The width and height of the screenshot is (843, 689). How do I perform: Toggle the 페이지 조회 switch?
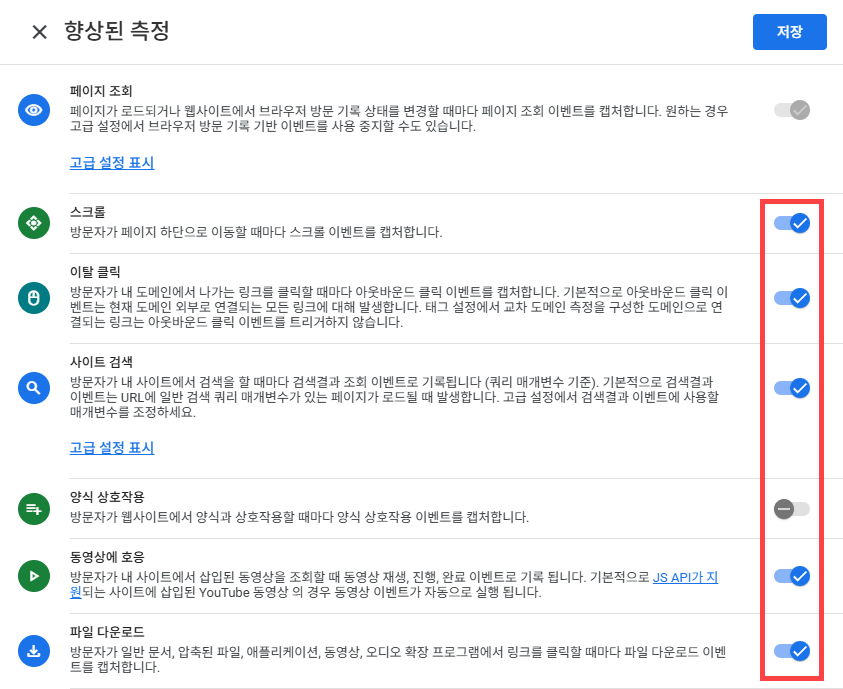[x=791, y=110]
